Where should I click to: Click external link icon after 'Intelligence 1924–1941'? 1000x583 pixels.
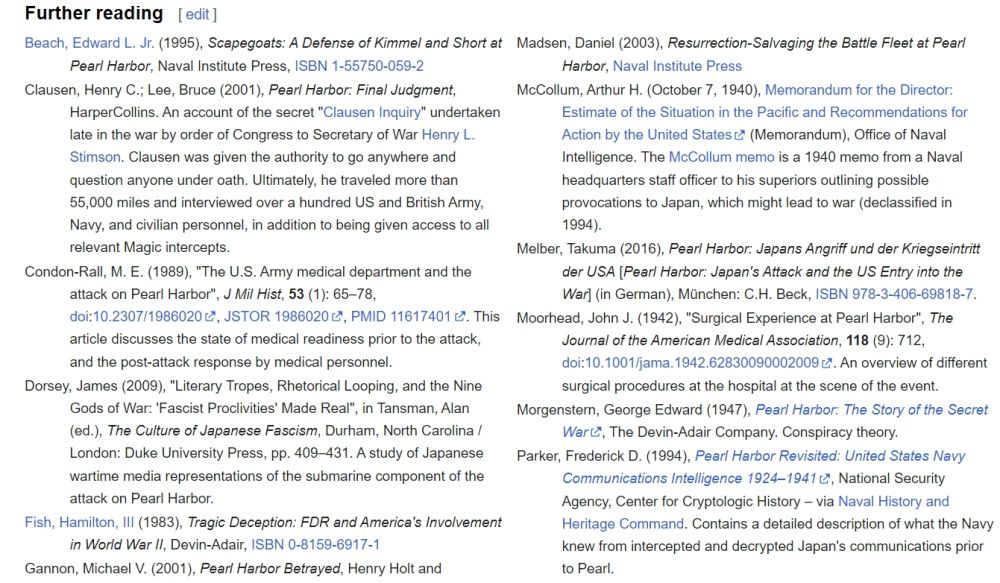(x=825, y=478)
